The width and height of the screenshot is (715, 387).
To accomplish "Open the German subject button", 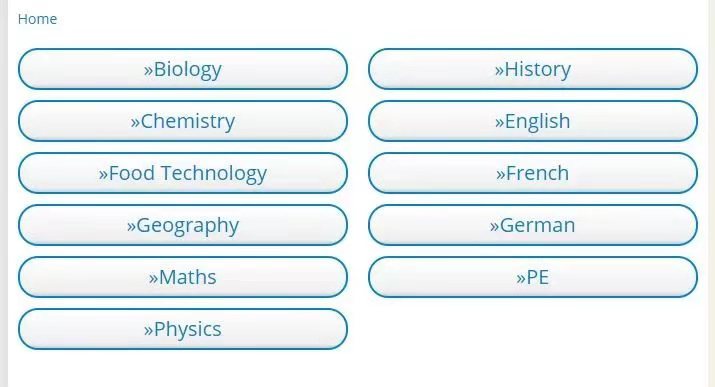I will pos(533,225).
